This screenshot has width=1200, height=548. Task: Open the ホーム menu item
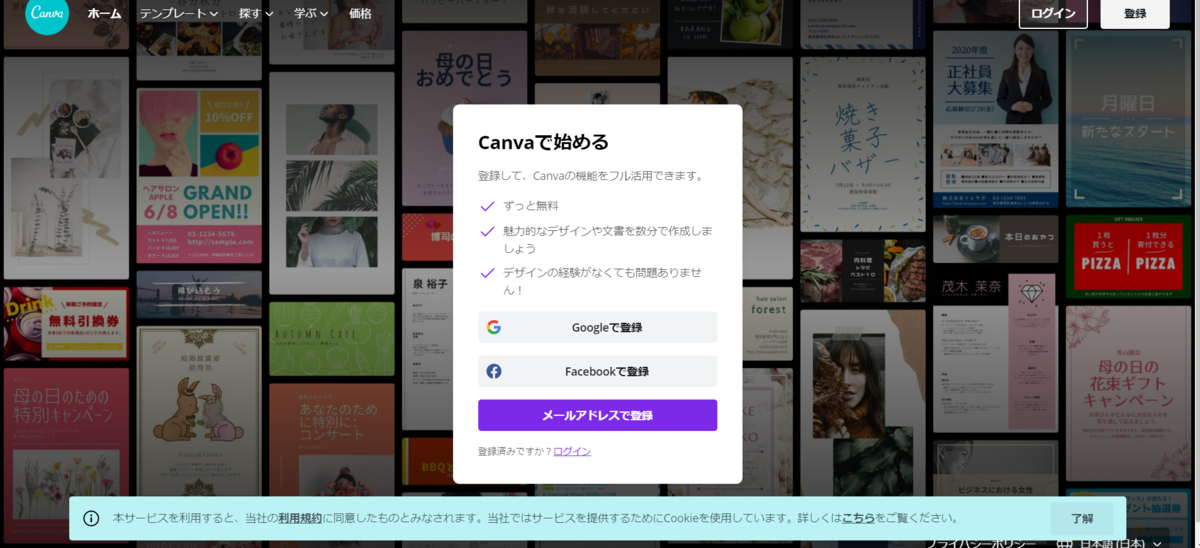(x=104, y=14)
